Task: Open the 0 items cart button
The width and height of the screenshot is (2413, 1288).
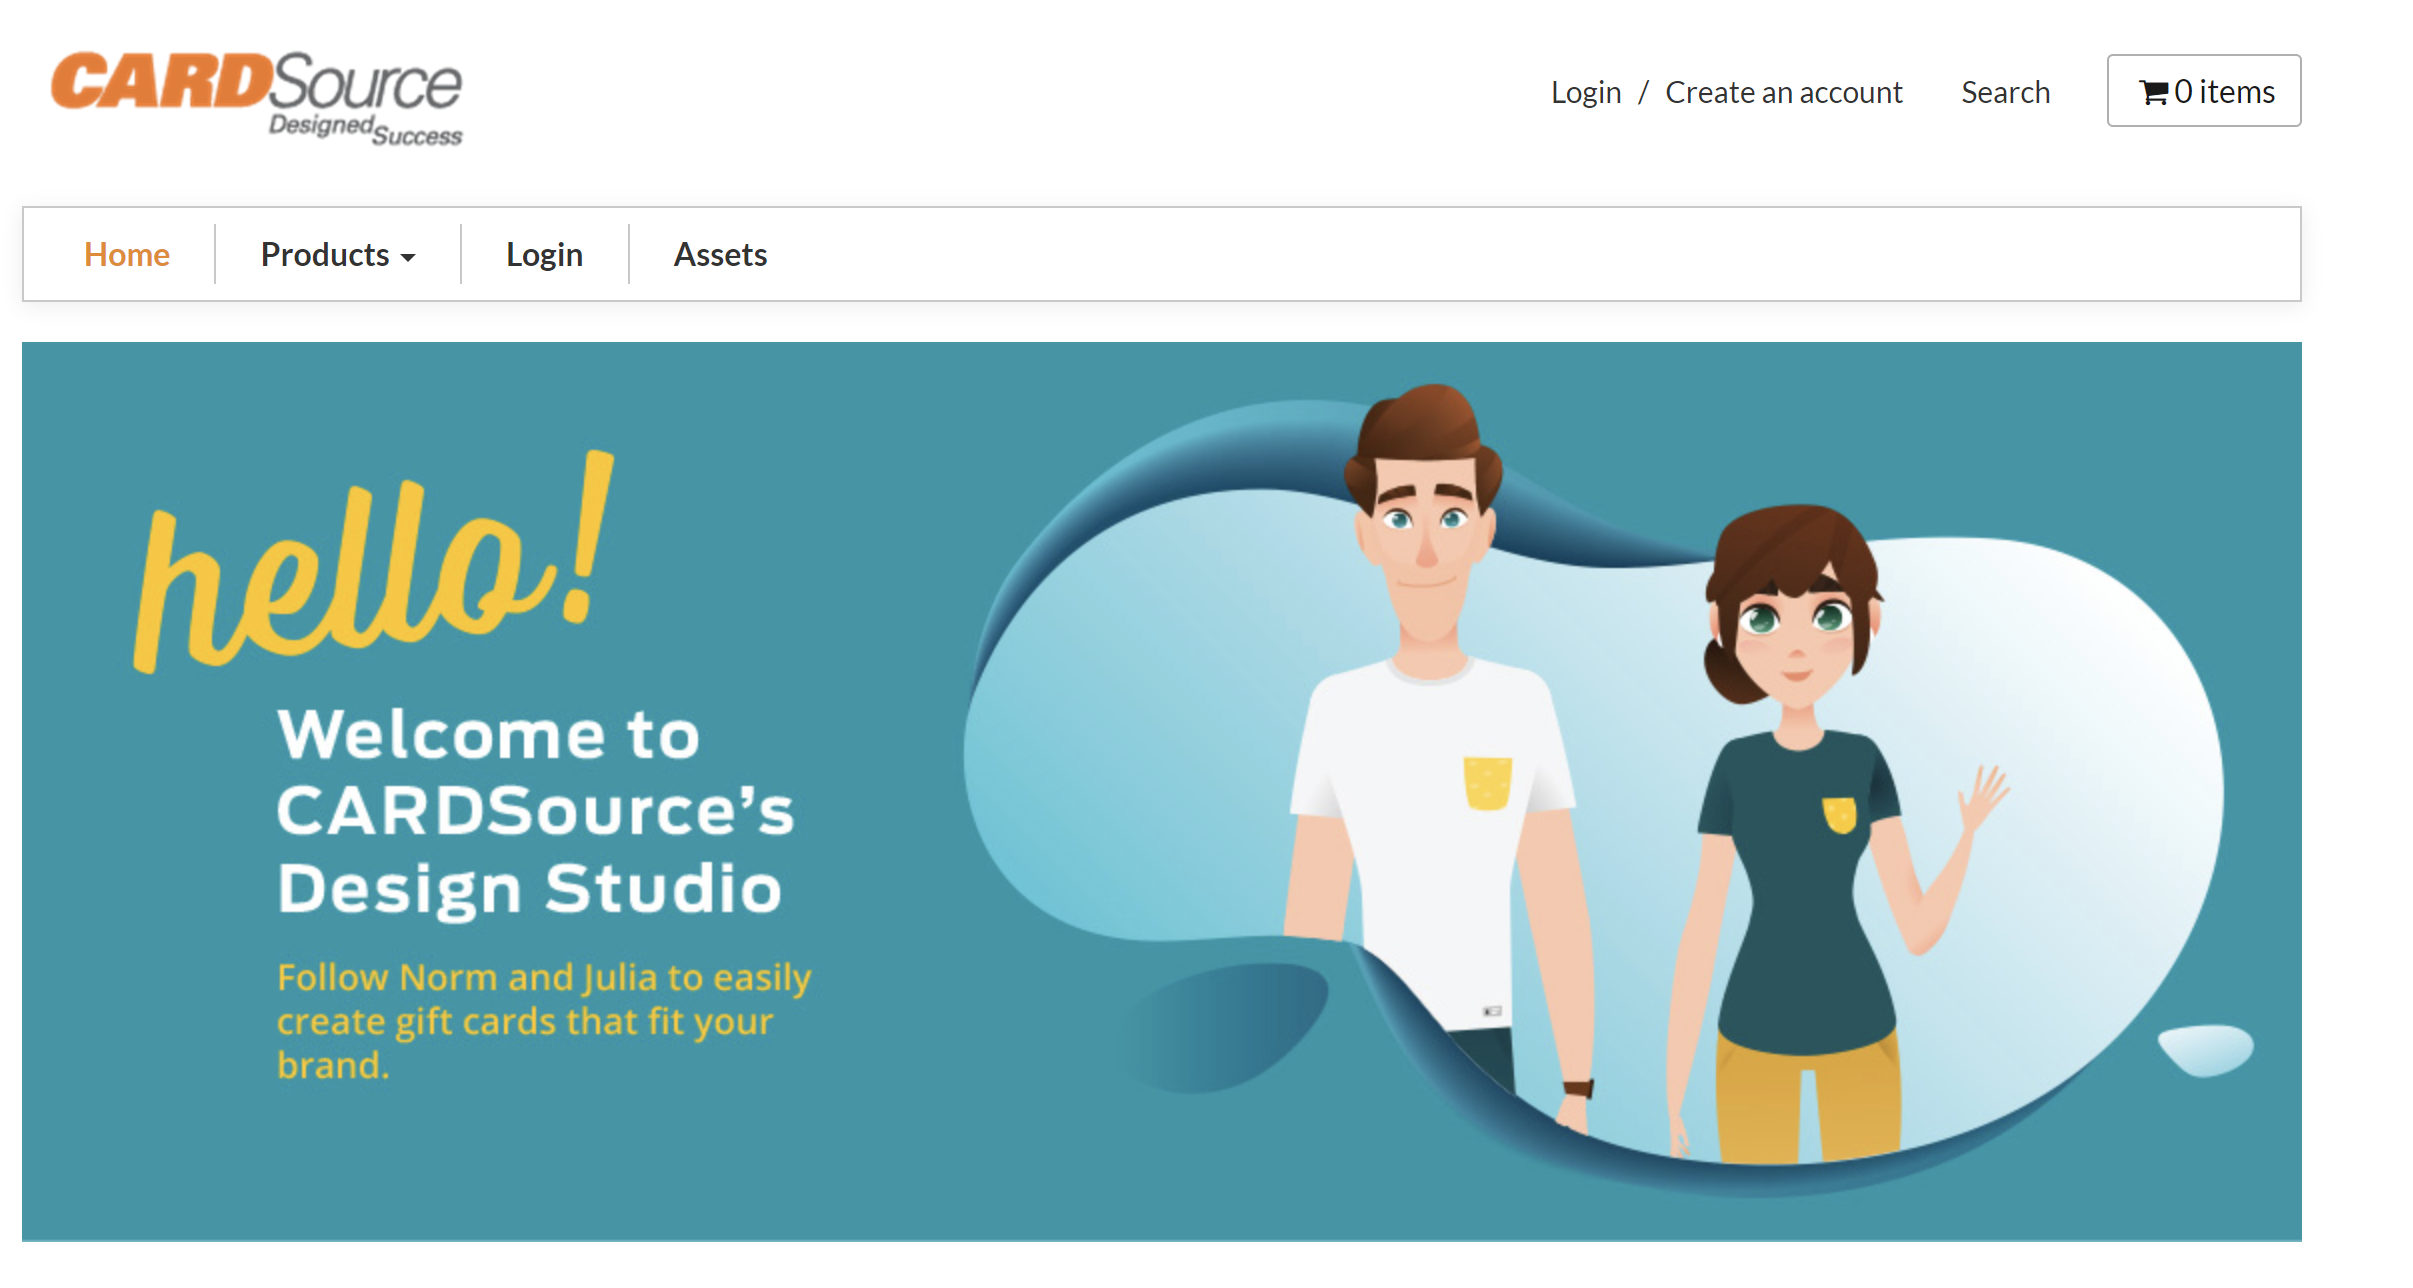Action: (2204, 91)
